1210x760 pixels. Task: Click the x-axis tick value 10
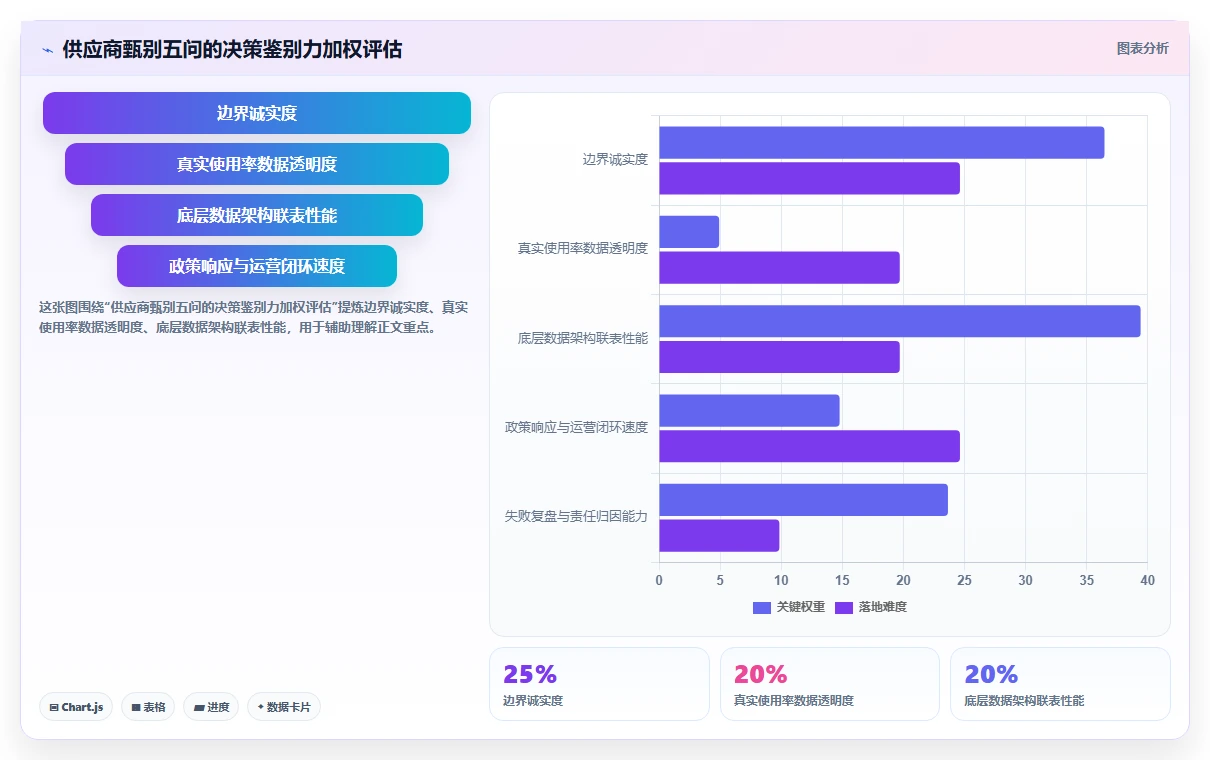(x=781, y=580)
